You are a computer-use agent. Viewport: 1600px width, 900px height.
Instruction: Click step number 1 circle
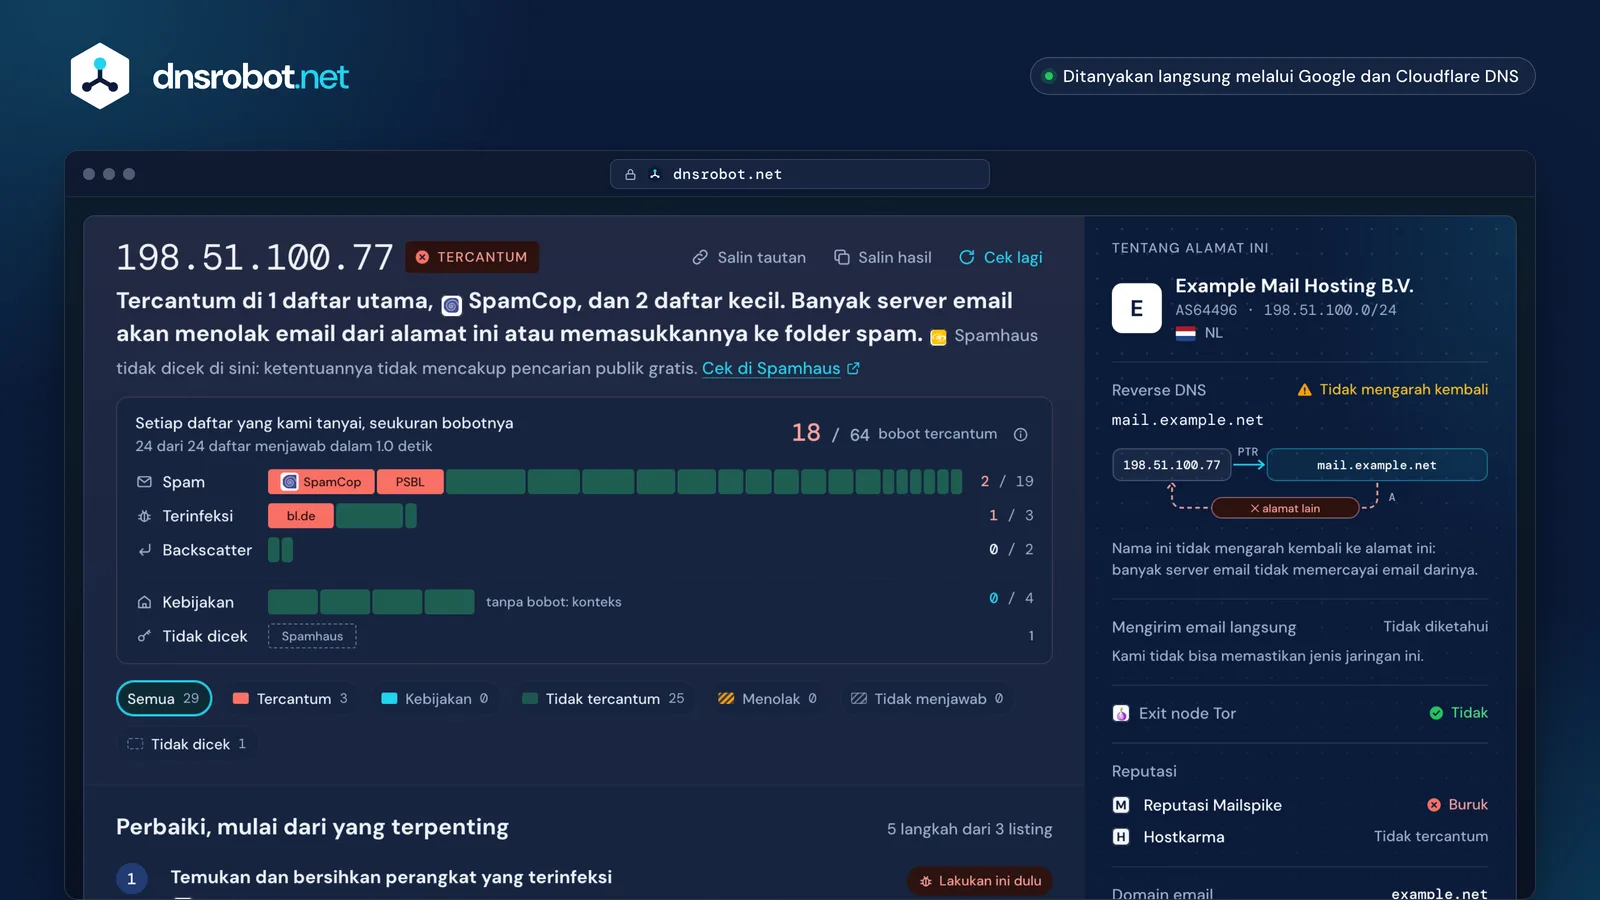(x=132, y=879)
